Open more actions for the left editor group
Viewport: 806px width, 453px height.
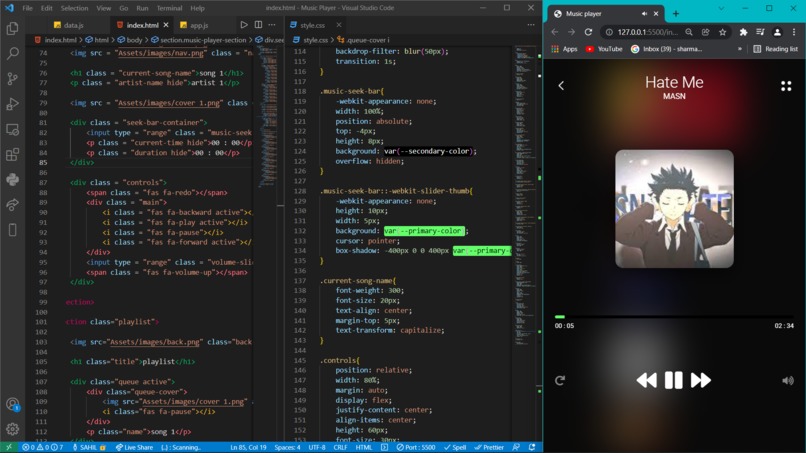[x=272, y=25]
